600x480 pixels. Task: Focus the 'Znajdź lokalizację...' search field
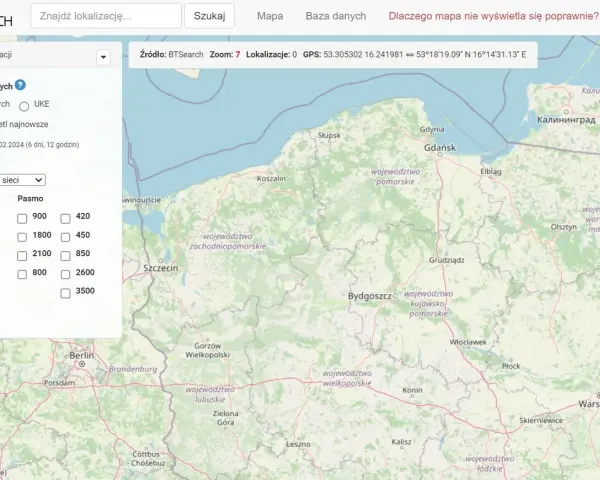tap(106, 16)
